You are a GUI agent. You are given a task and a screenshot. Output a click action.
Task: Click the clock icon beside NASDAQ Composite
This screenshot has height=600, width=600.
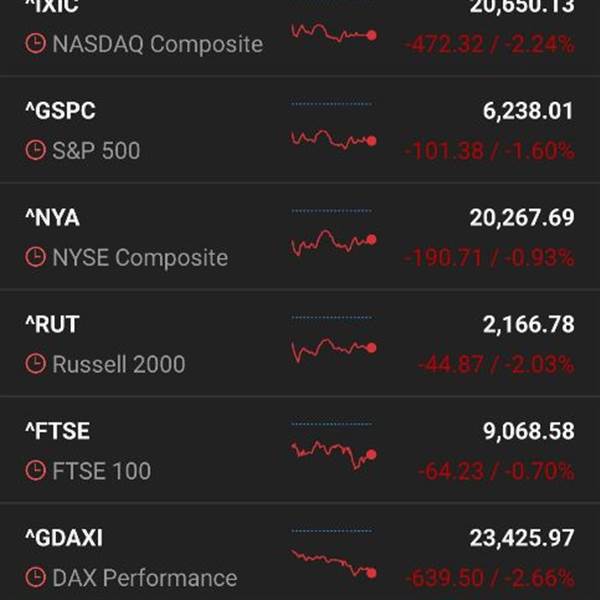pos(36,43)
